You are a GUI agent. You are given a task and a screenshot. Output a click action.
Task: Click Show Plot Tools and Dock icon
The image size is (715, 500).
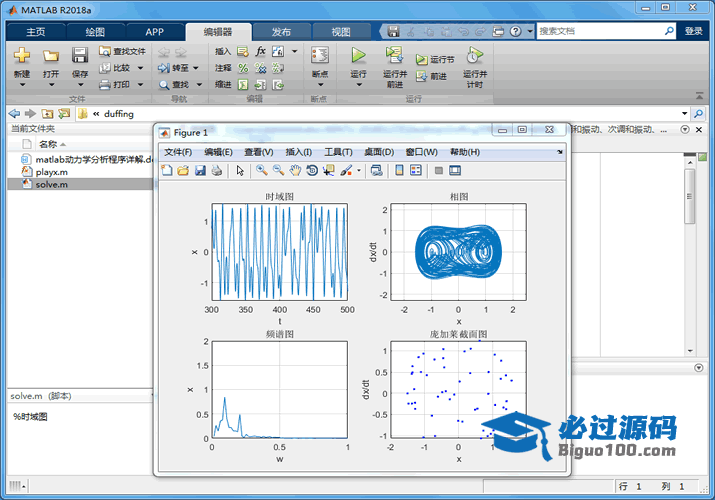click(x=455, y=170)
